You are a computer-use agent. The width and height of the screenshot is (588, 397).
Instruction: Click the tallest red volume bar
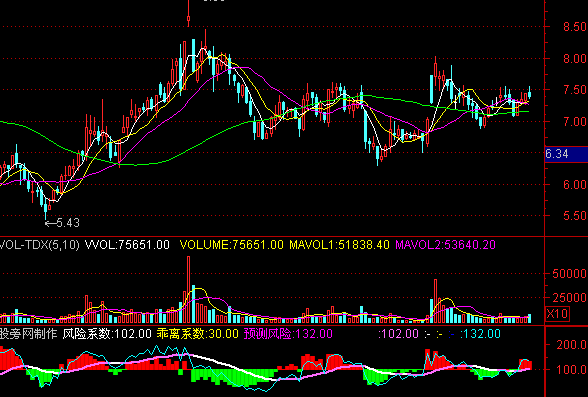pyautogui.click(x=189, y=290)
